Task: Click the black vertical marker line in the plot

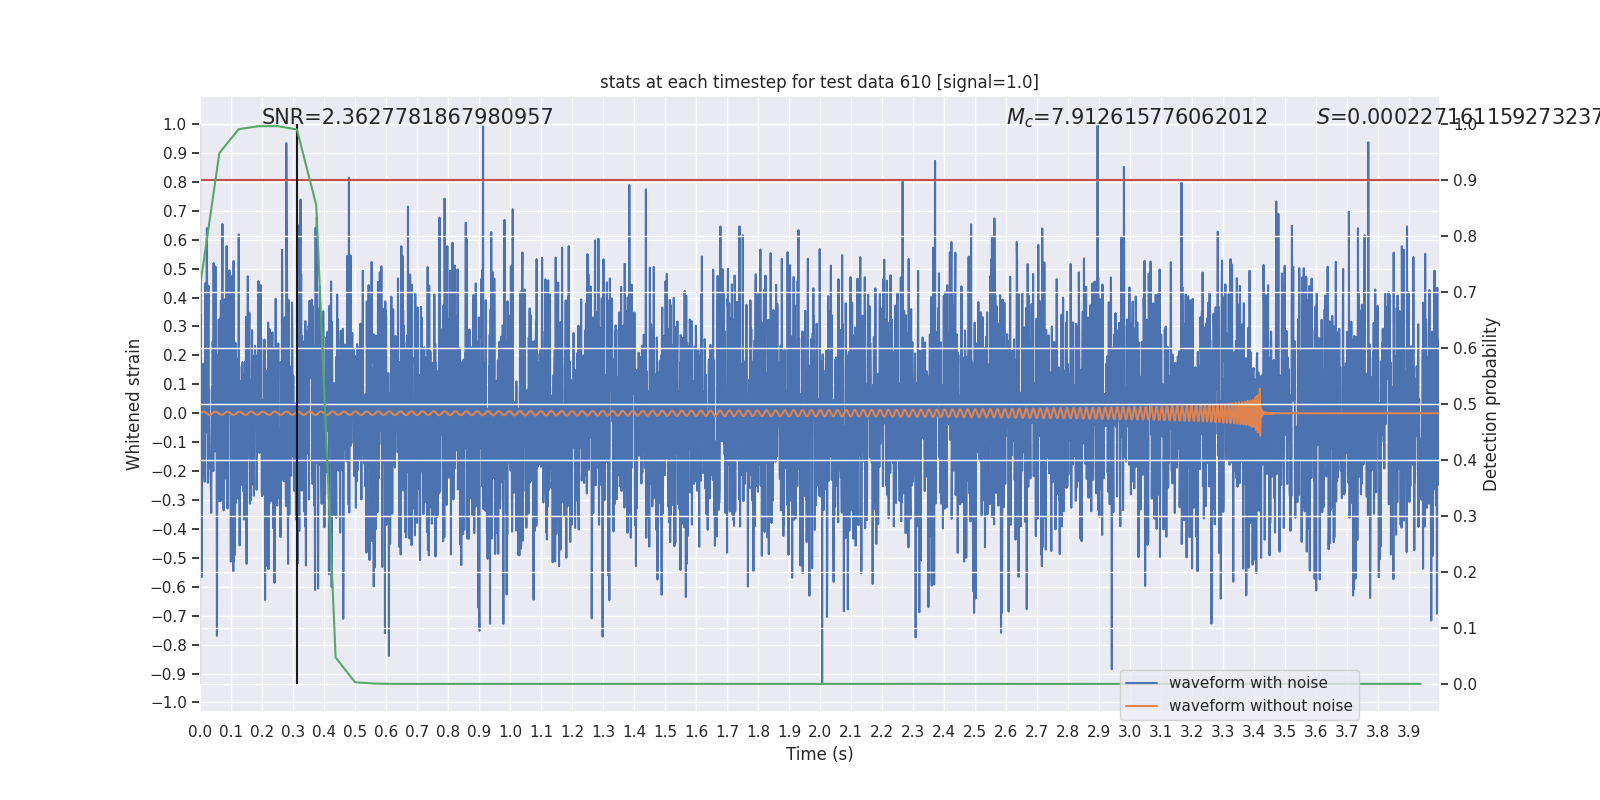Action: pyautogui.click(x=297, y=405)
